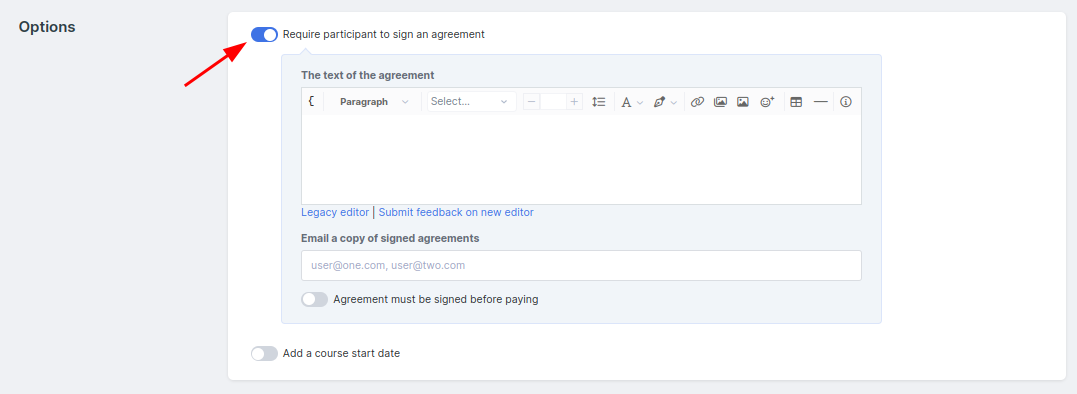Open the Paragraph style dropdown

coord(374,102)
